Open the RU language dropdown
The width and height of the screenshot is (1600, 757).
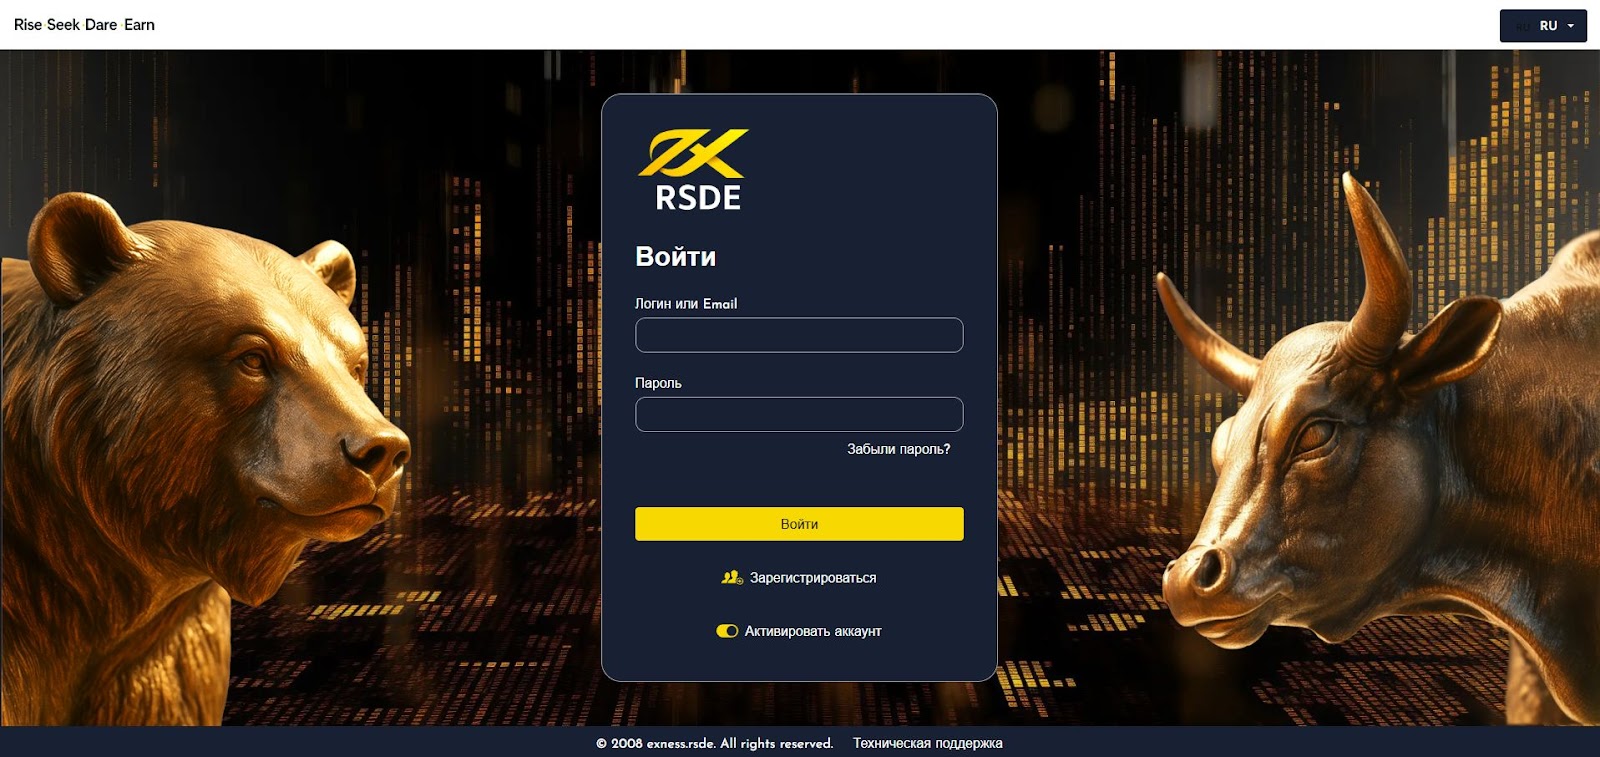[1542, 26]
